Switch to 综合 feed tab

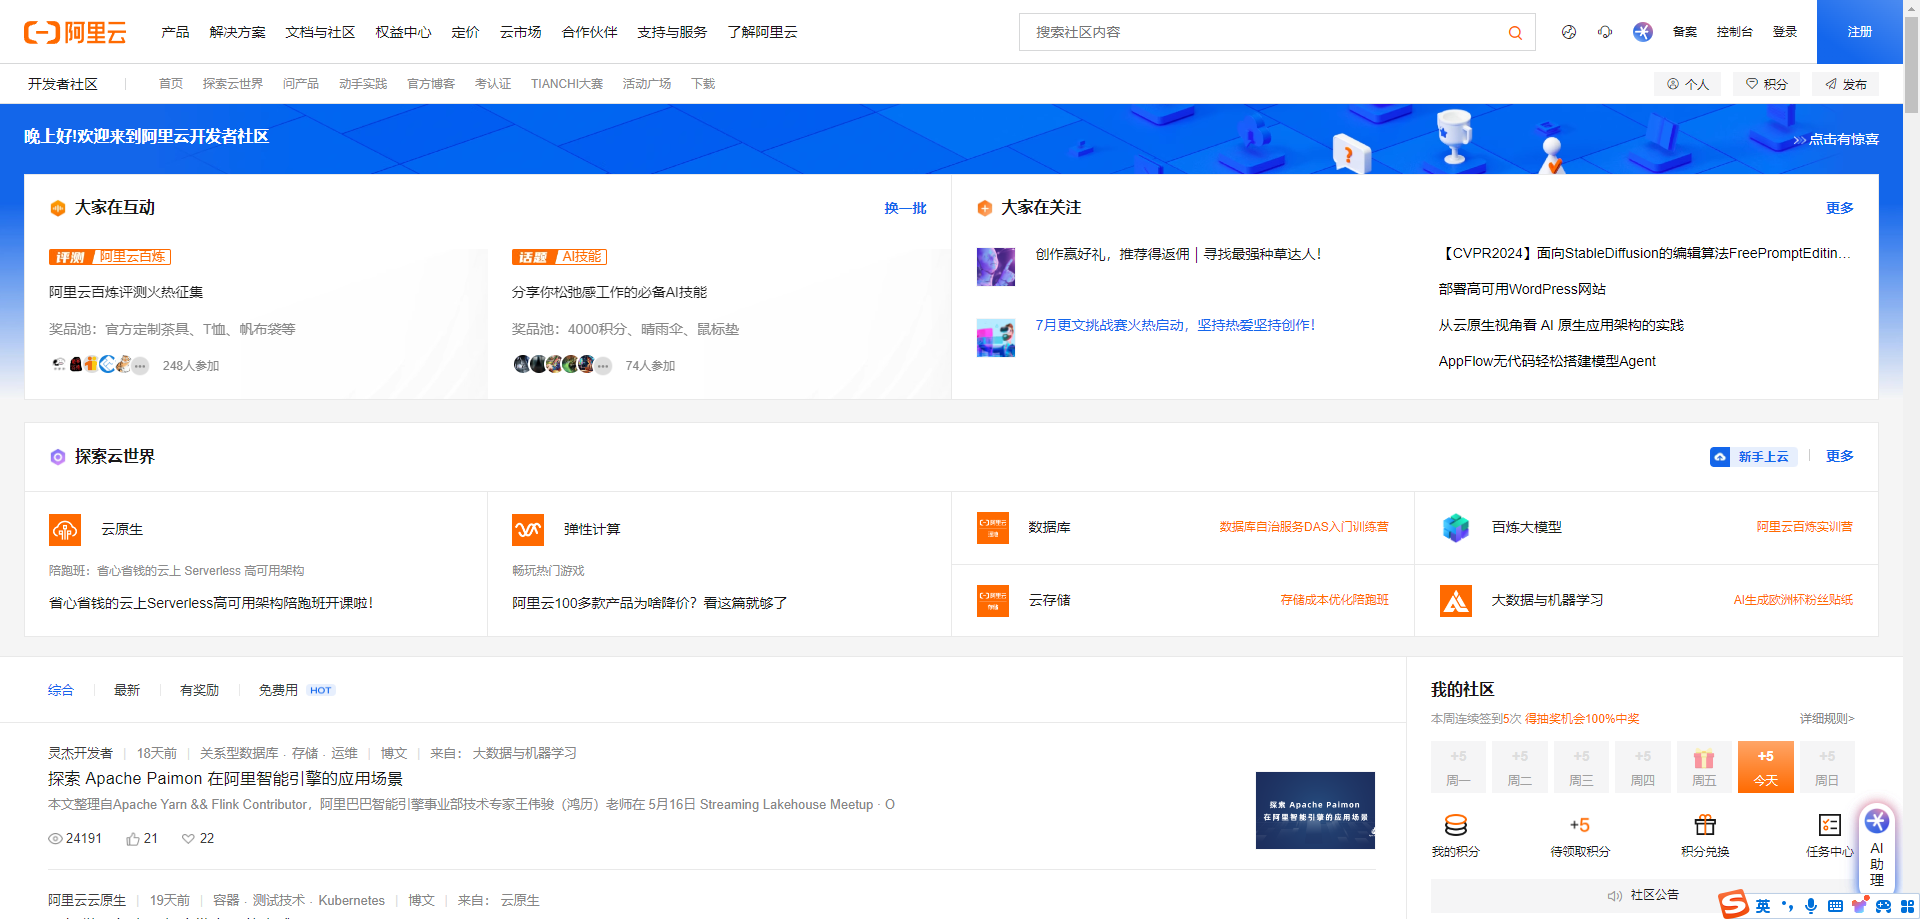coord(61,690)
